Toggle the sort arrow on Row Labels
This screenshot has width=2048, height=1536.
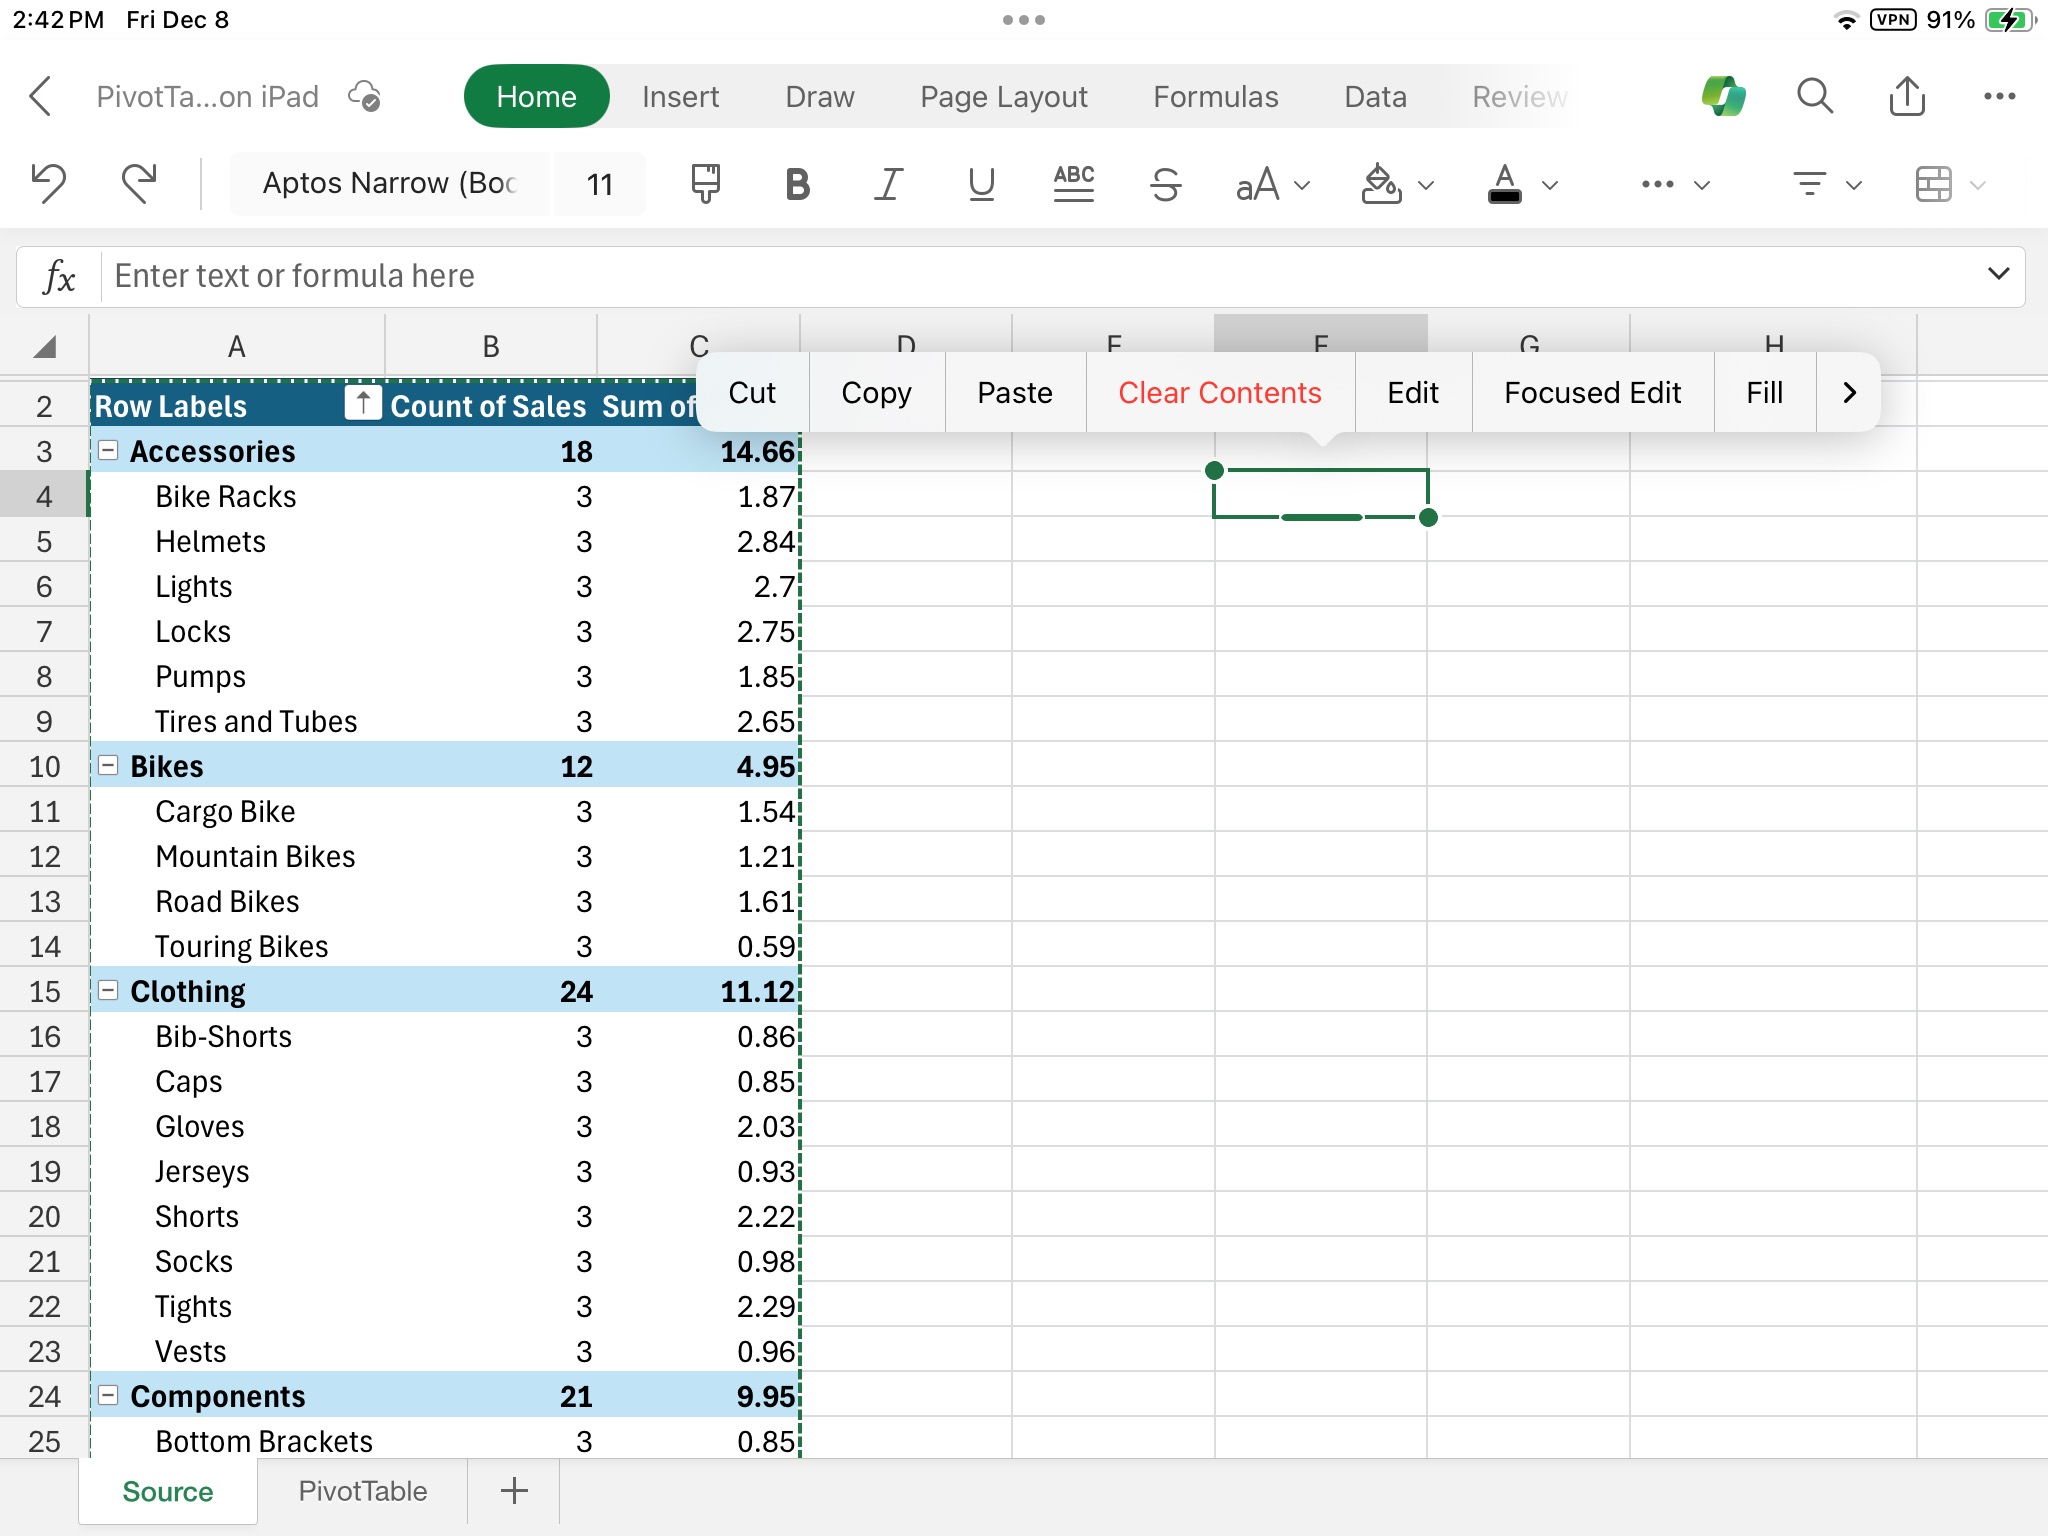coord(361,404)
